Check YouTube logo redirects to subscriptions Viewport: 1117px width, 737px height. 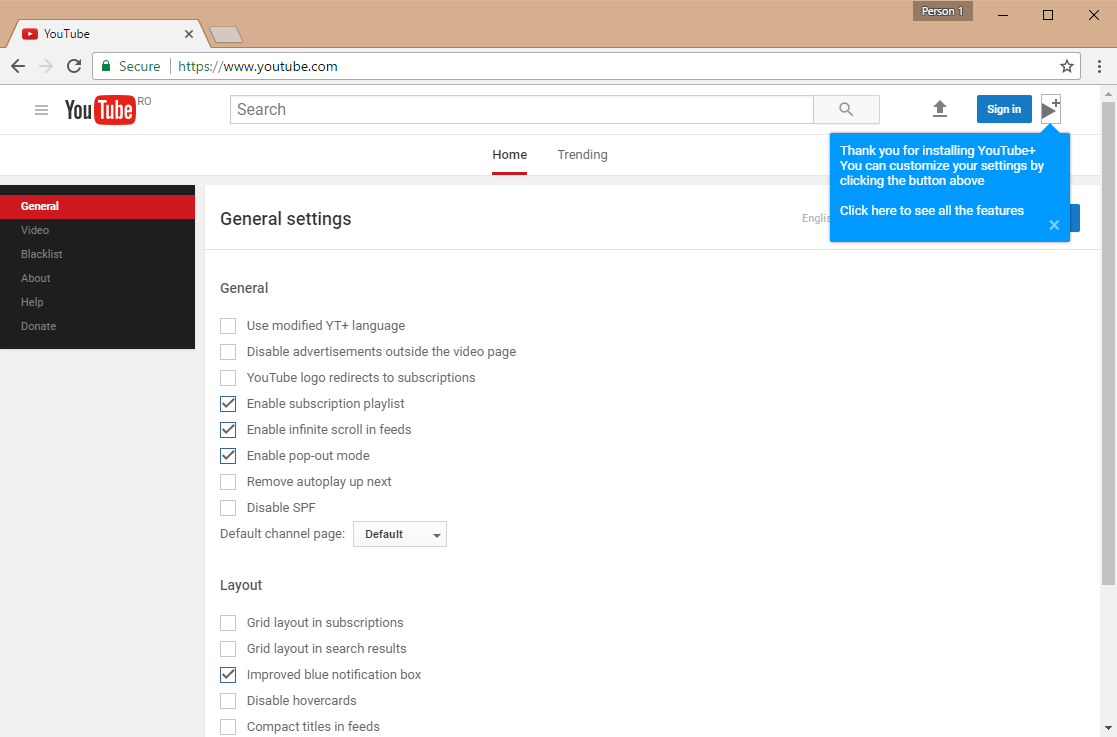coord(228,377)
